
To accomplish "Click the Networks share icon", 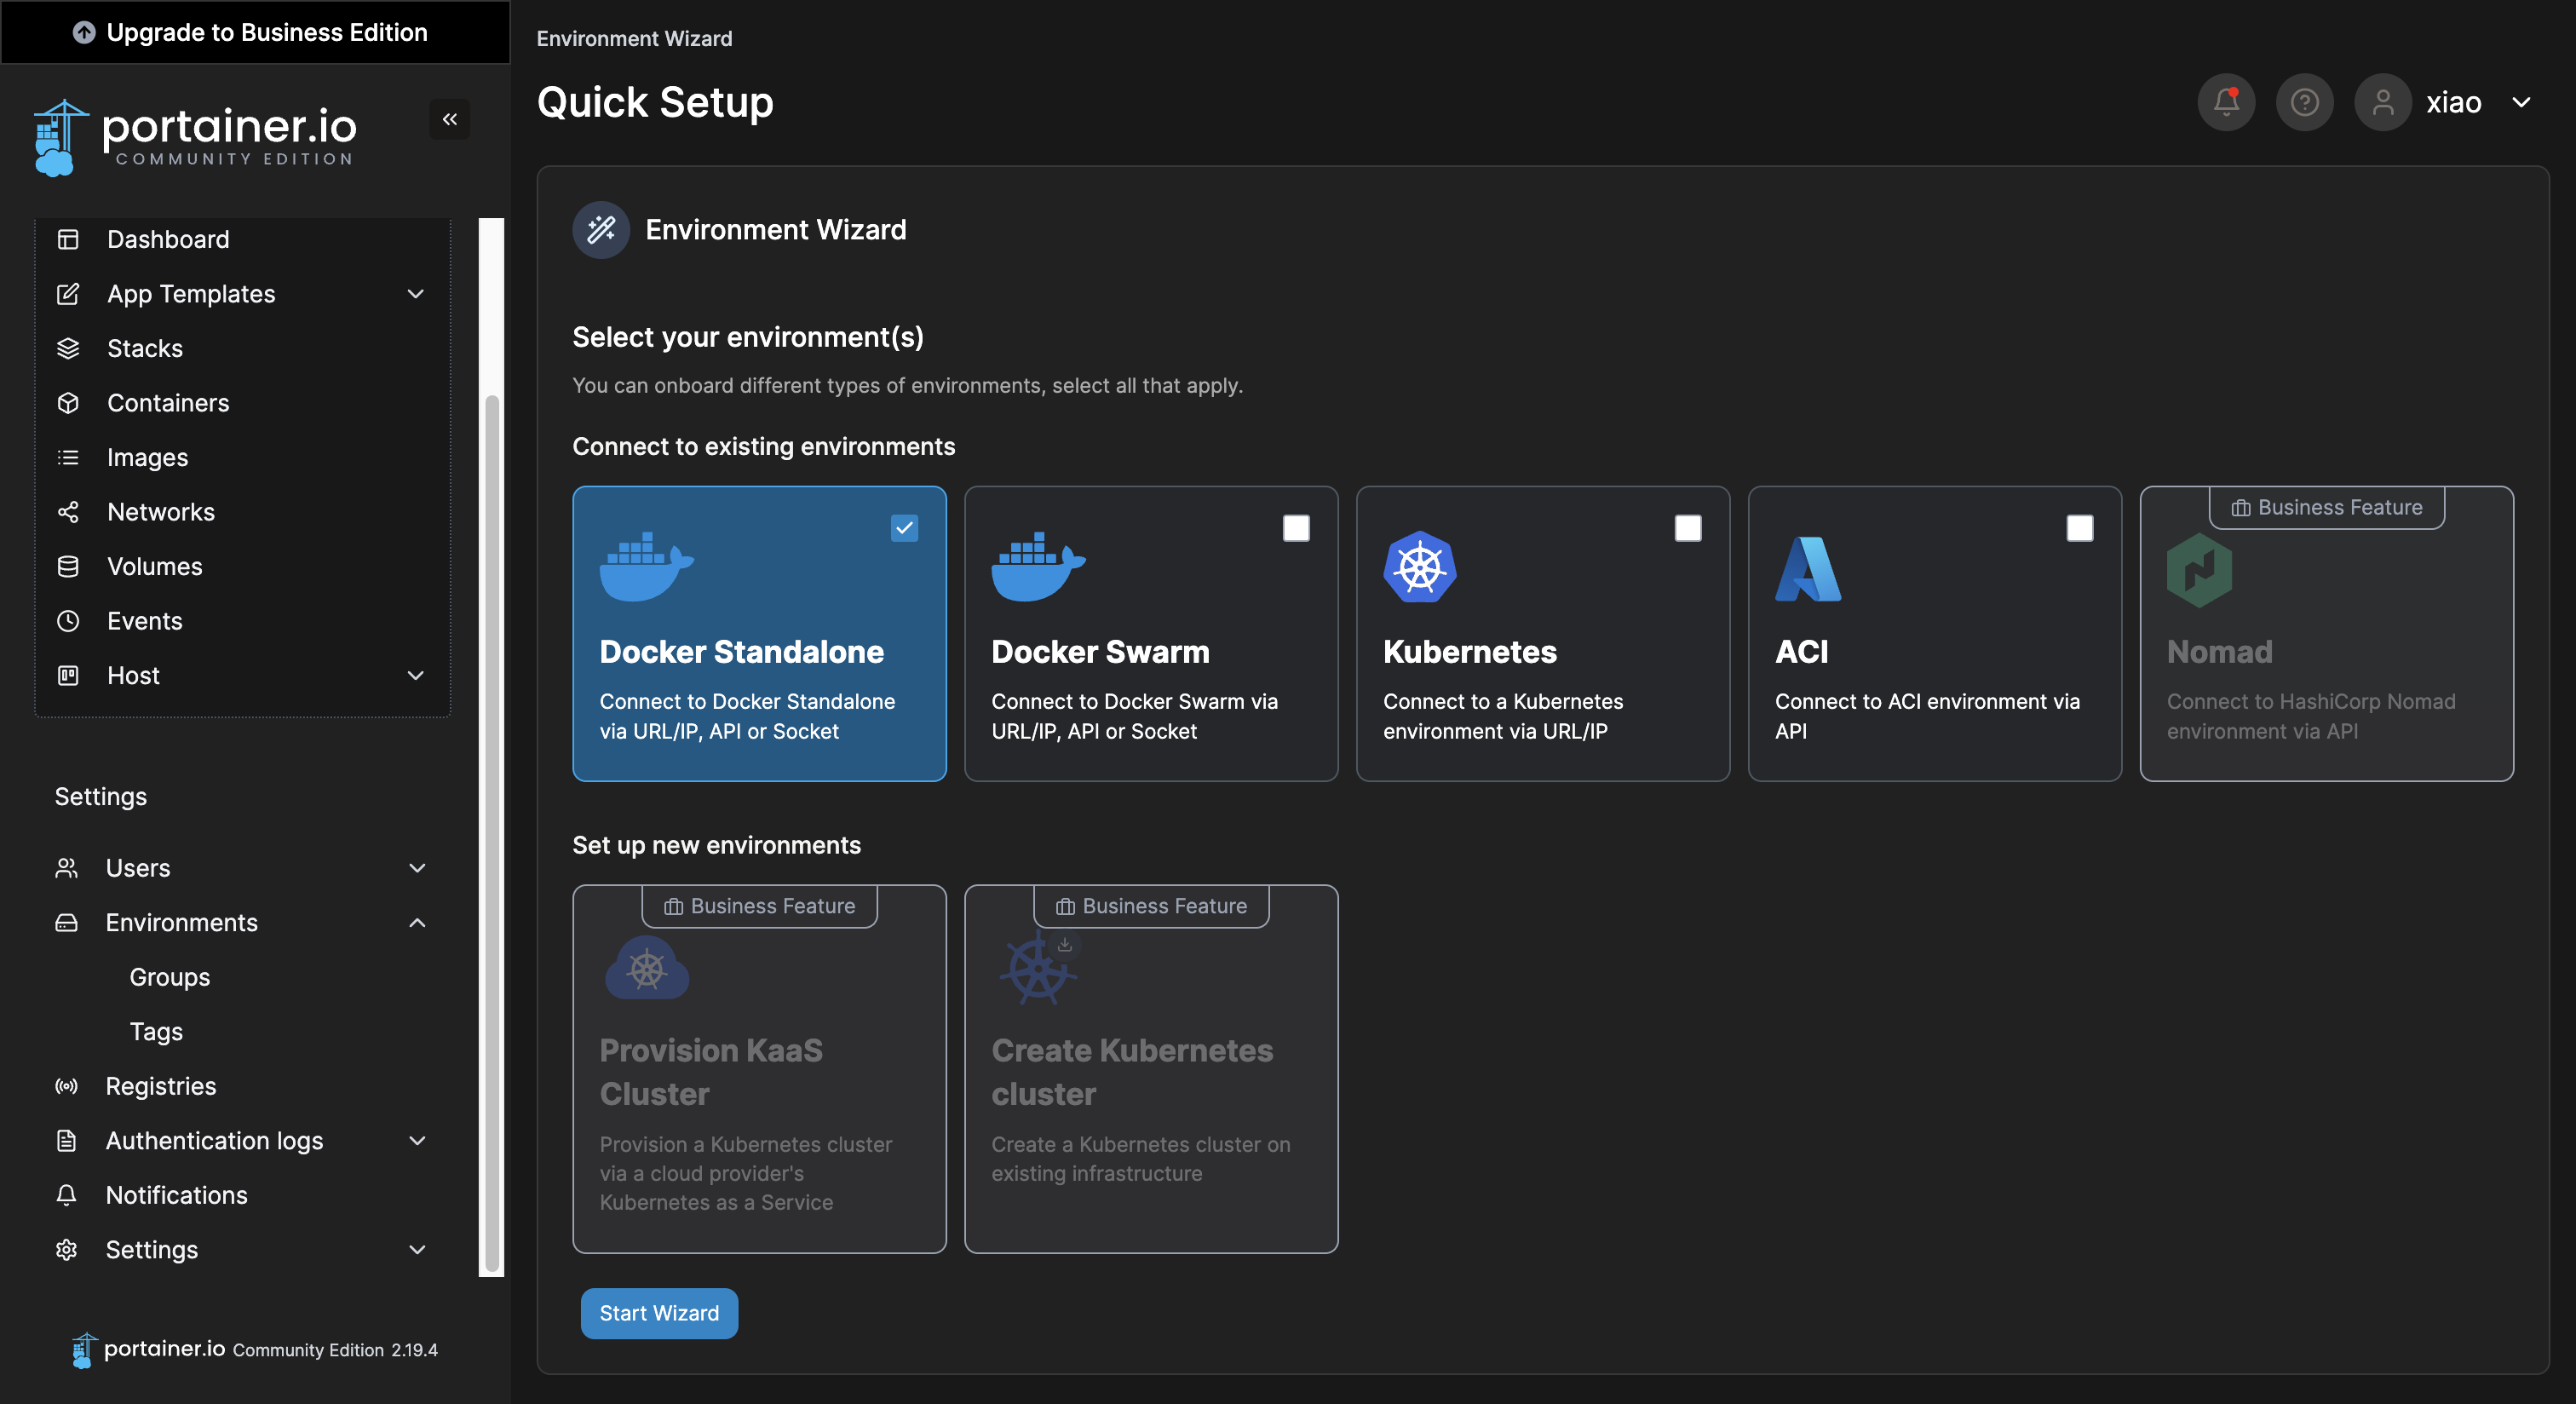I will pos(68,512).
